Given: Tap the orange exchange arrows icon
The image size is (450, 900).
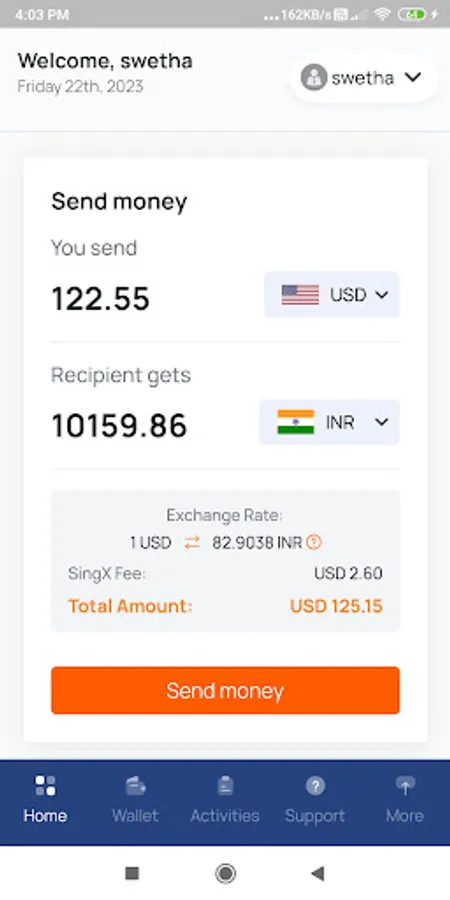Looking at the screenshot, I should (x=192, y=542).
